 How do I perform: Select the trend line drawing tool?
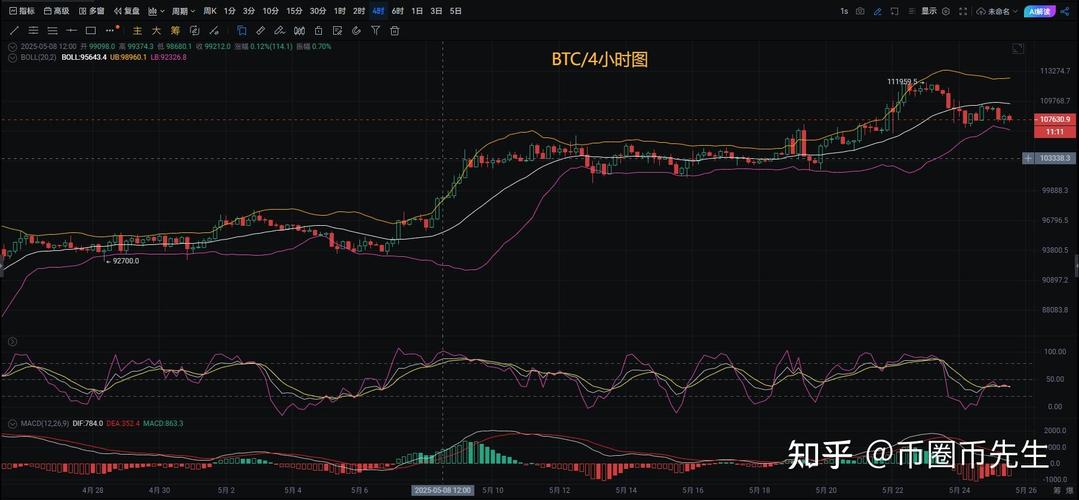click(x=14, y=31)
